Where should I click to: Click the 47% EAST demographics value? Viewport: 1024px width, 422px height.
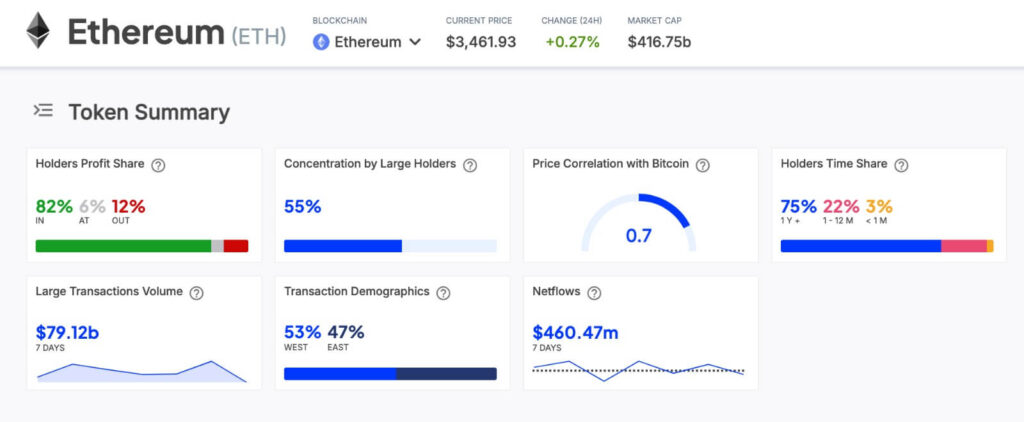tap(346, 333)
